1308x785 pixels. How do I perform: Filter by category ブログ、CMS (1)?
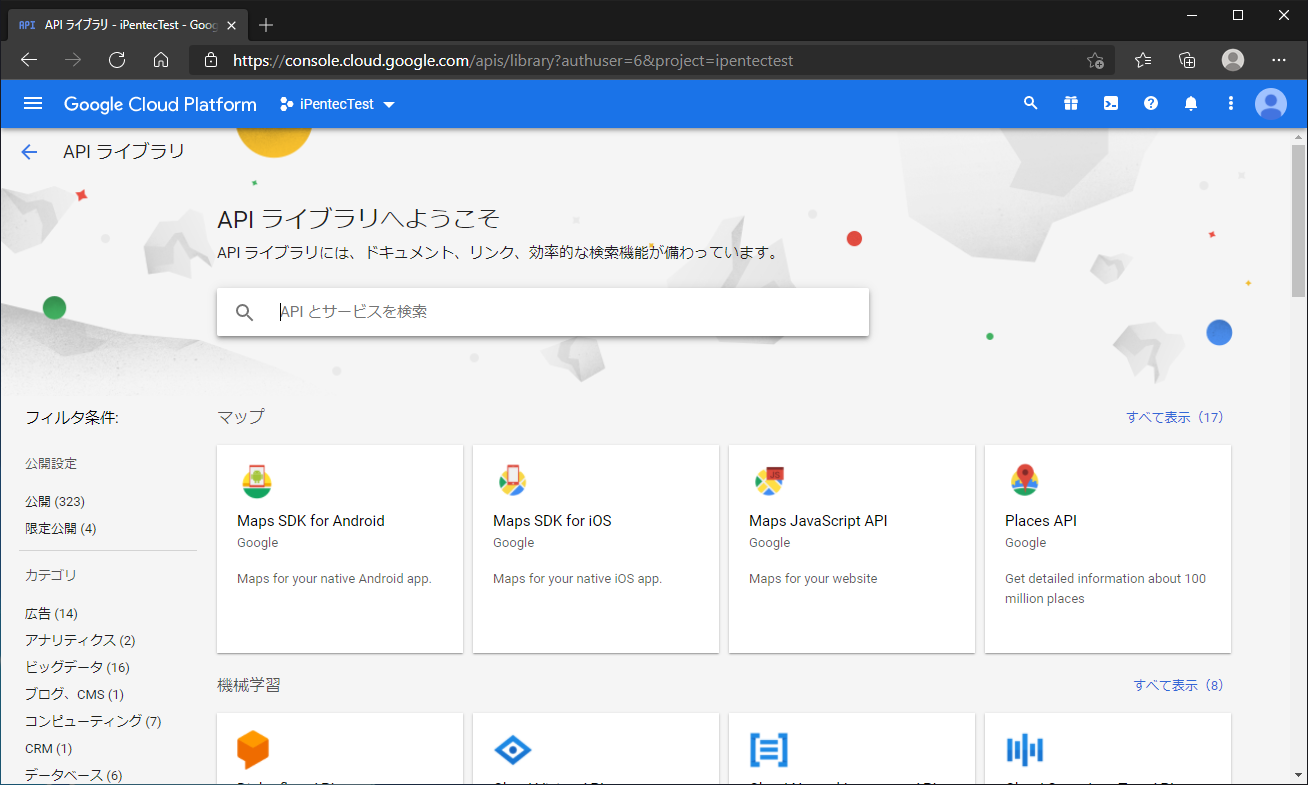(74, 694)
